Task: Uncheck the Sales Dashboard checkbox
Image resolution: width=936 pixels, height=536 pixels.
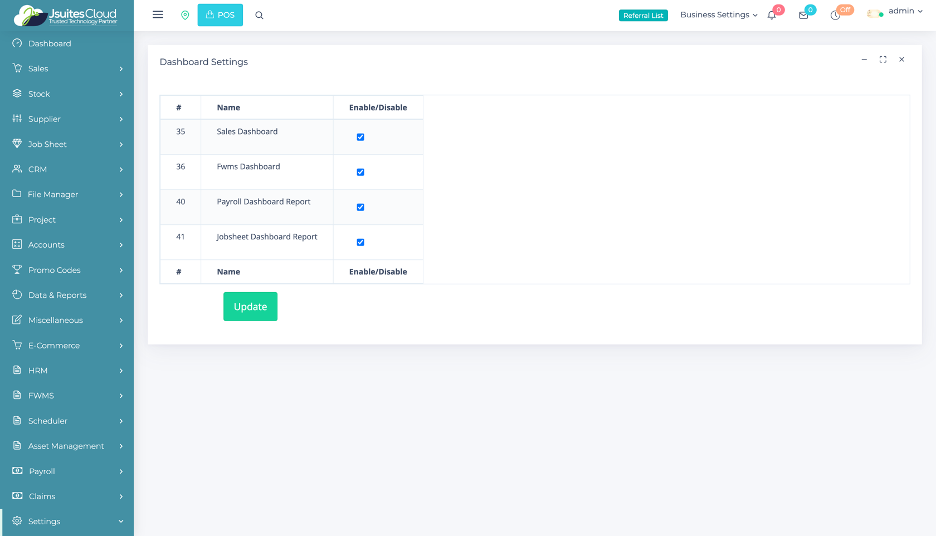Action: tap(361, 137)
